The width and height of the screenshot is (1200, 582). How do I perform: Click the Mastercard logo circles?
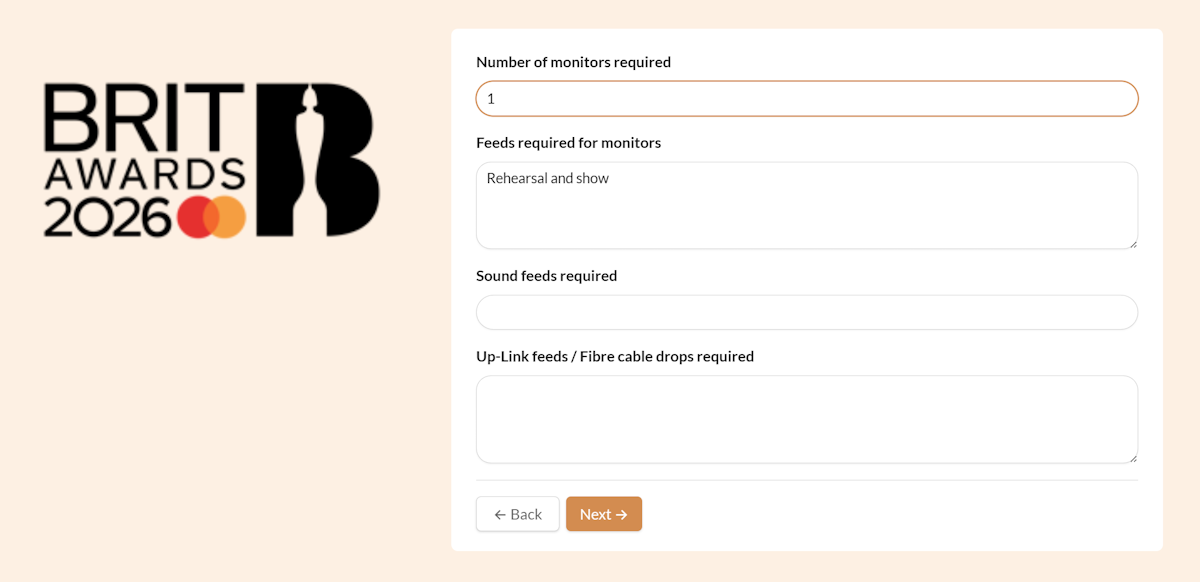(212, 217)
